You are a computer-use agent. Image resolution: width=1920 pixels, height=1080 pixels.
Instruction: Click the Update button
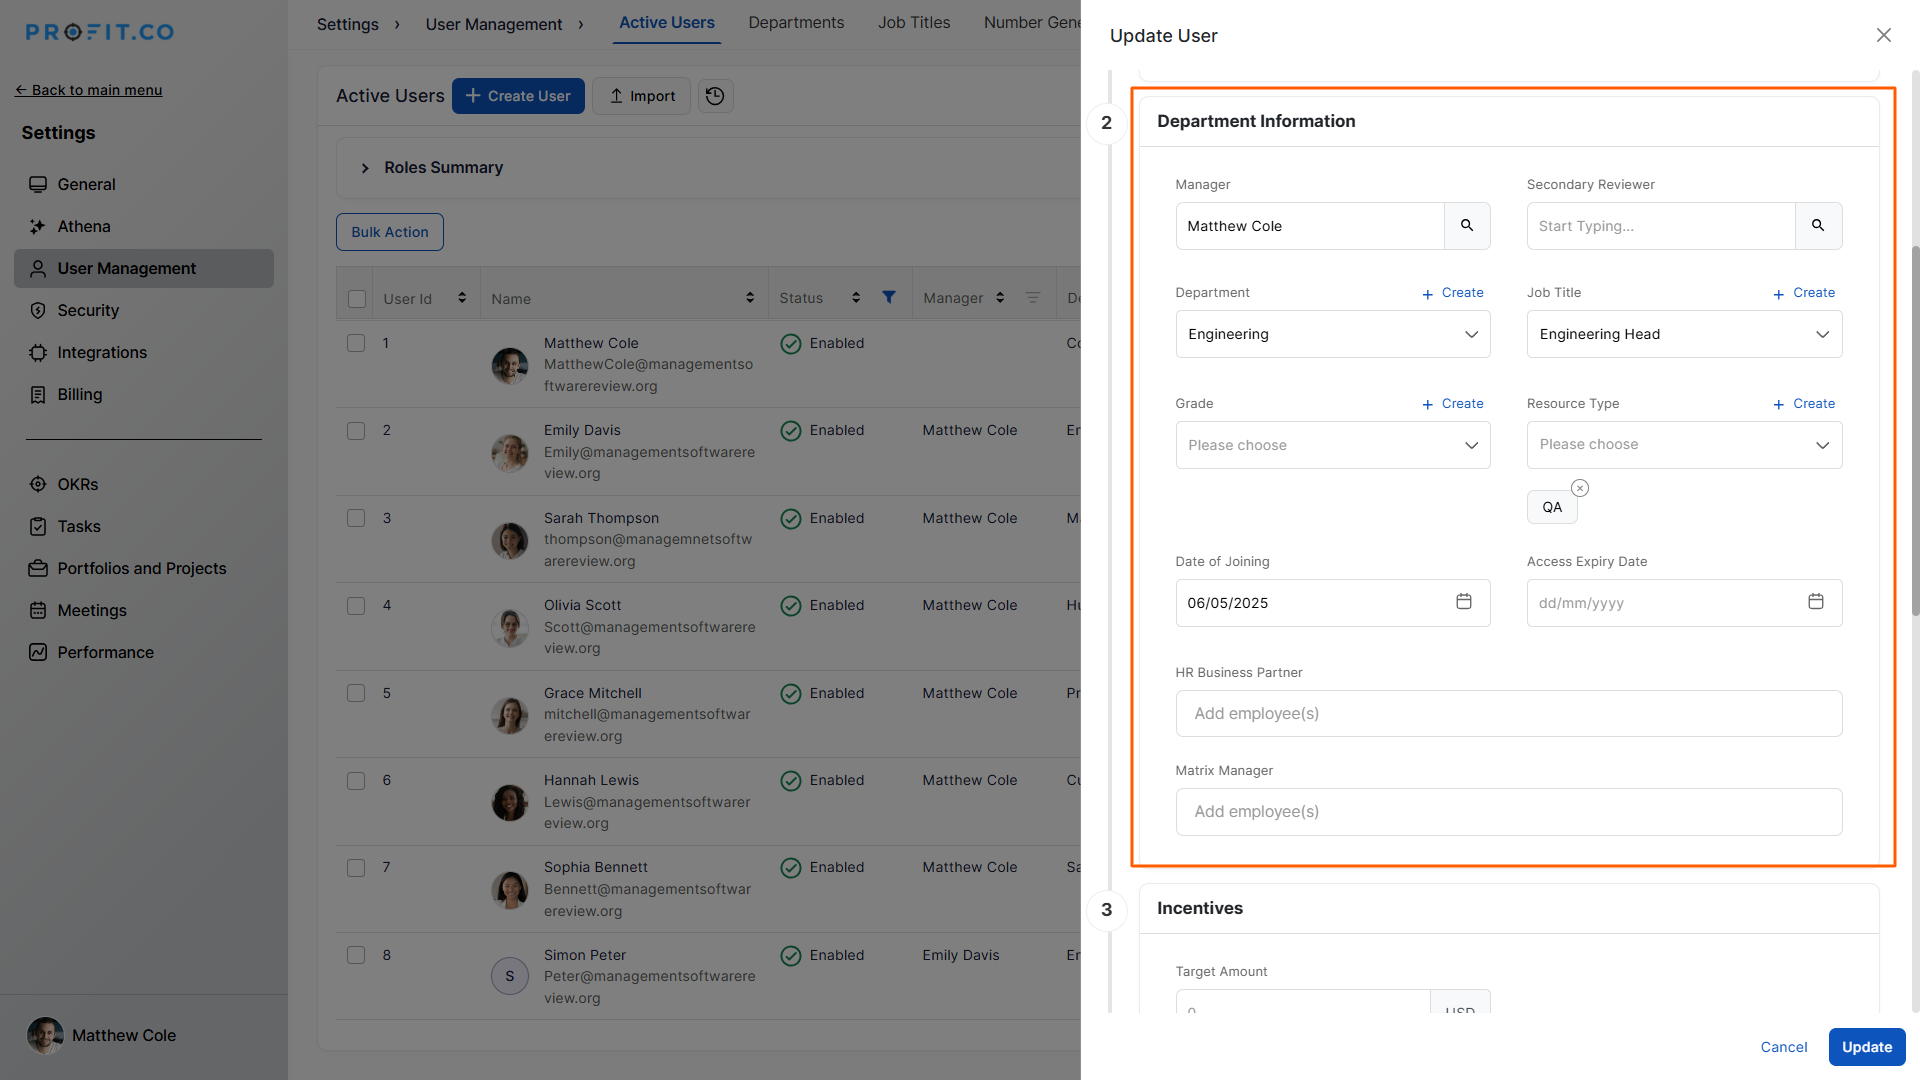click(x=1866, y=1047)
